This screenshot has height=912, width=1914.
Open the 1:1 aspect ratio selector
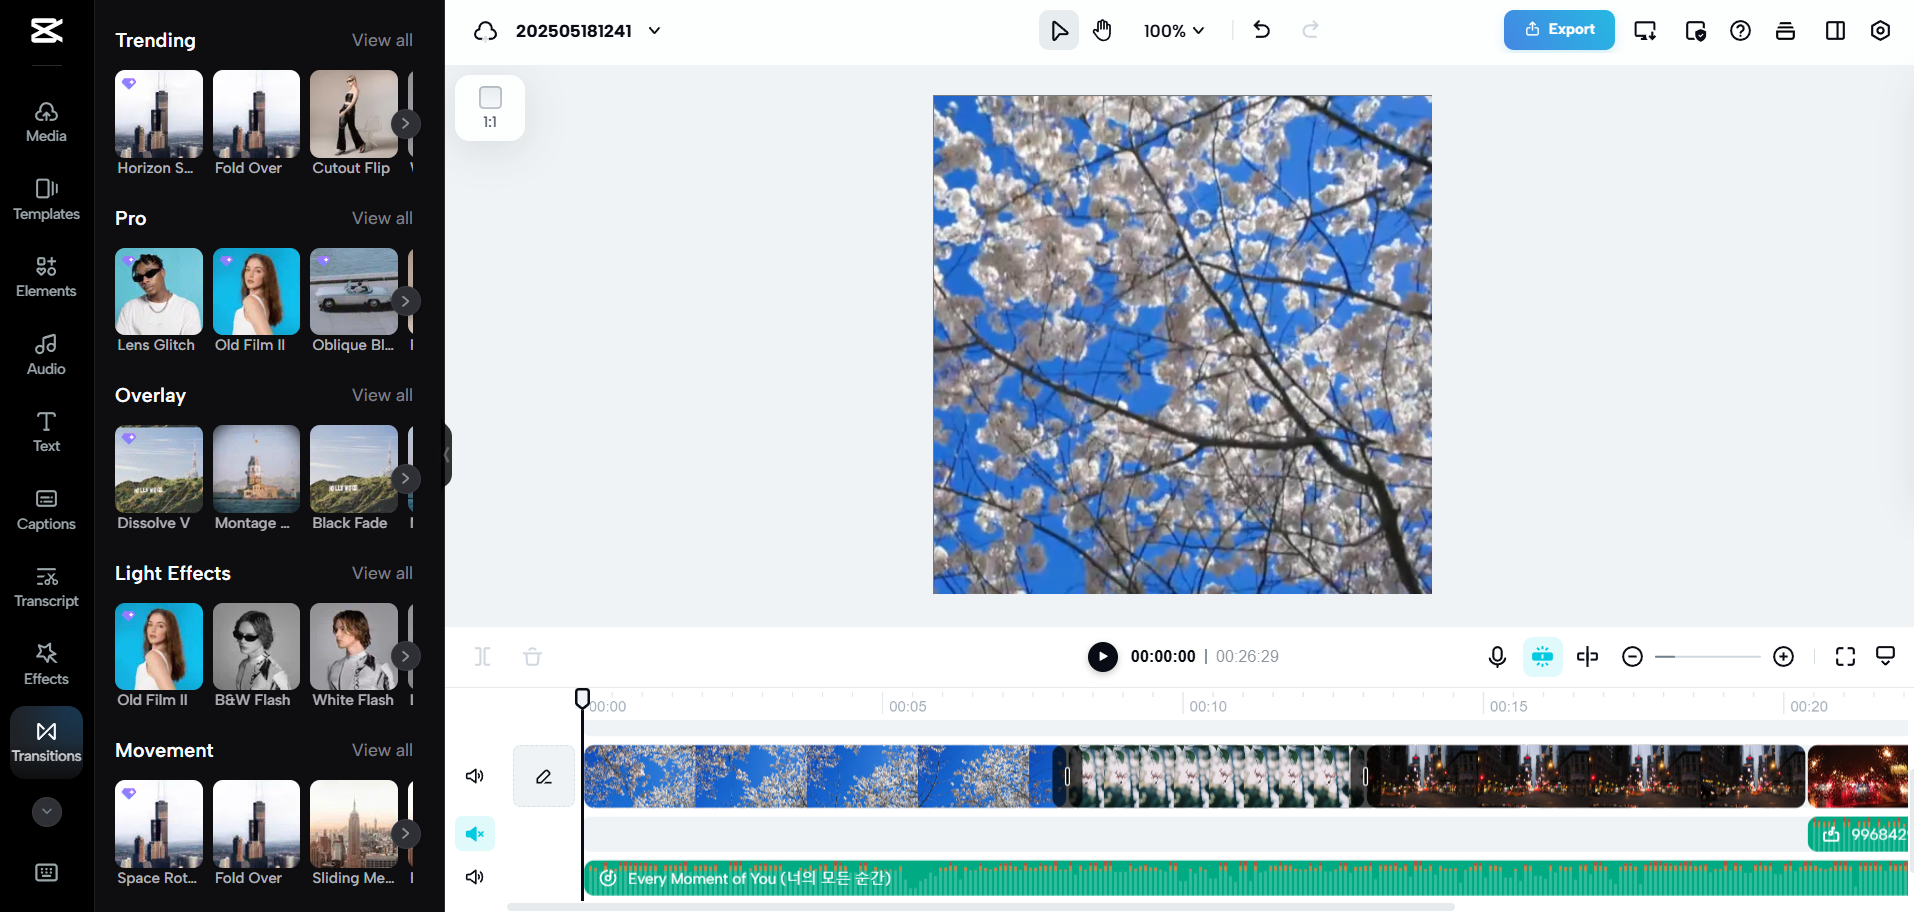click(490, 108)
